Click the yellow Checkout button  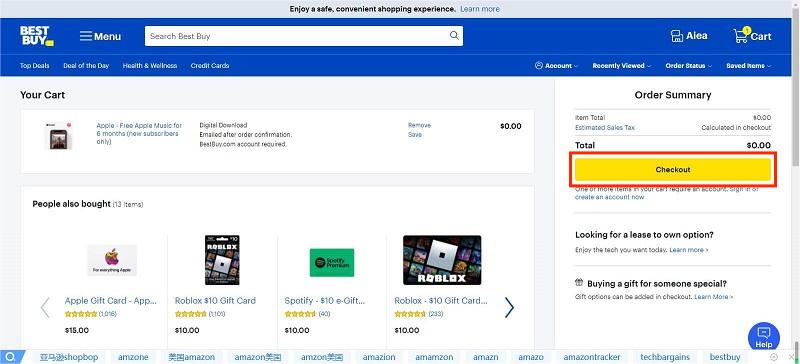[672, 169]
